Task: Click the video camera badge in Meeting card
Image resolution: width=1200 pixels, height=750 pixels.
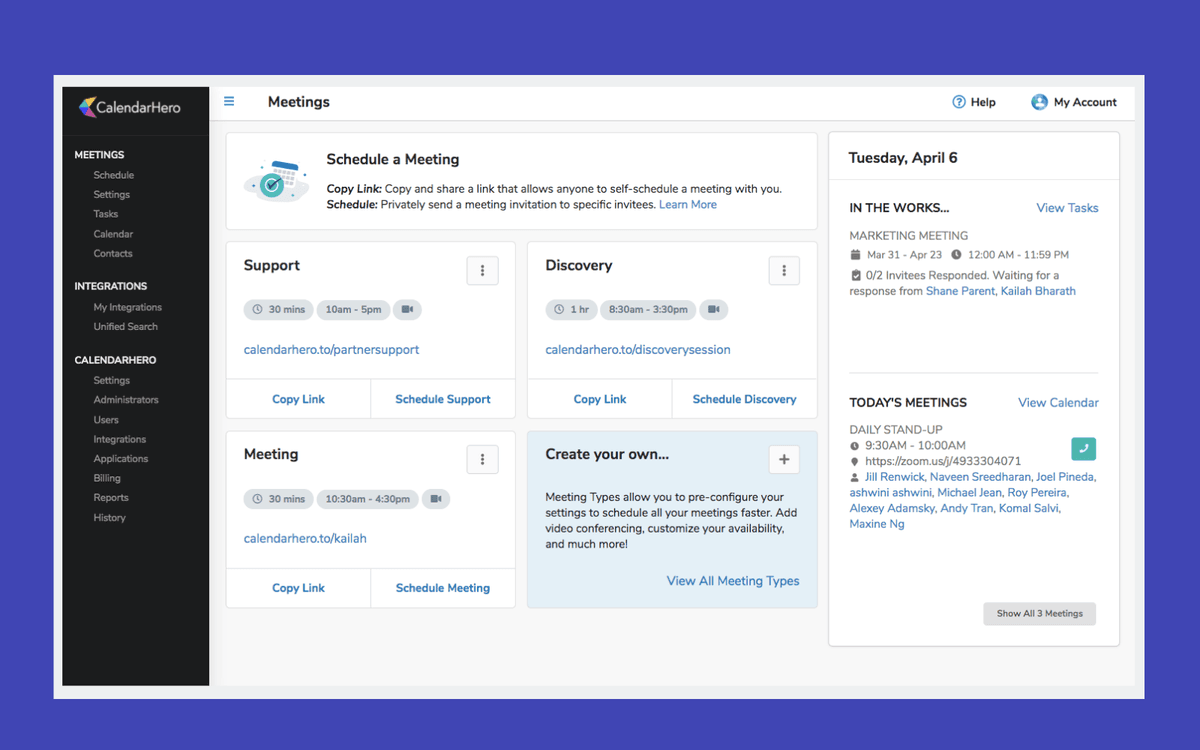Action: pos(435,499)
